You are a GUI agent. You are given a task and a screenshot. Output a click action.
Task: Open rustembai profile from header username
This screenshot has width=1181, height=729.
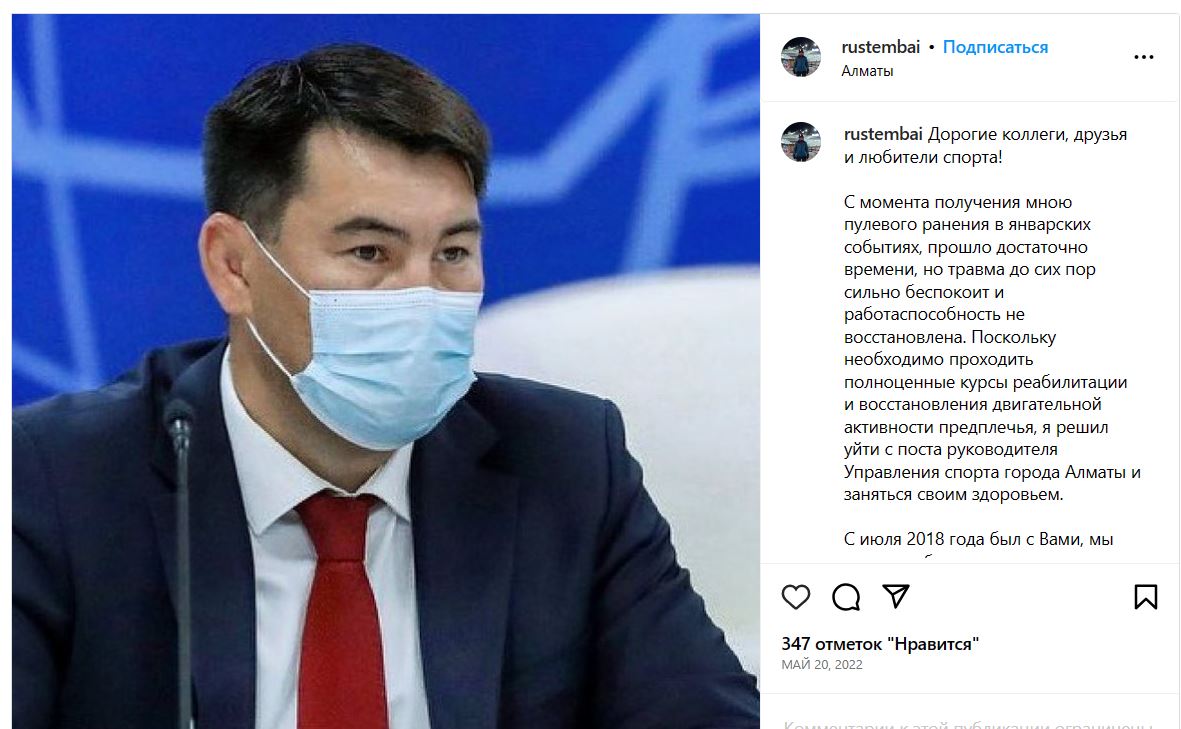pyautogui.click(x=880, y=47)
